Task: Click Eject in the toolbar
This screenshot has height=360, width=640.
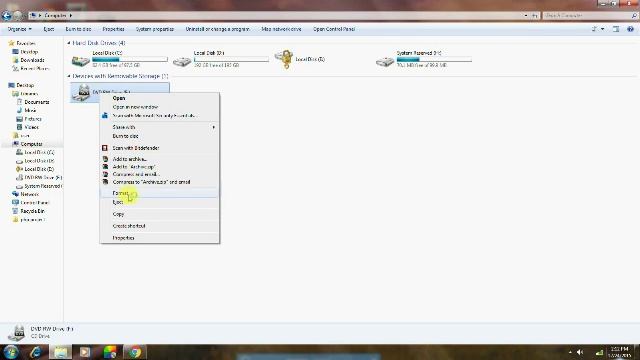Action: point(49,29)
